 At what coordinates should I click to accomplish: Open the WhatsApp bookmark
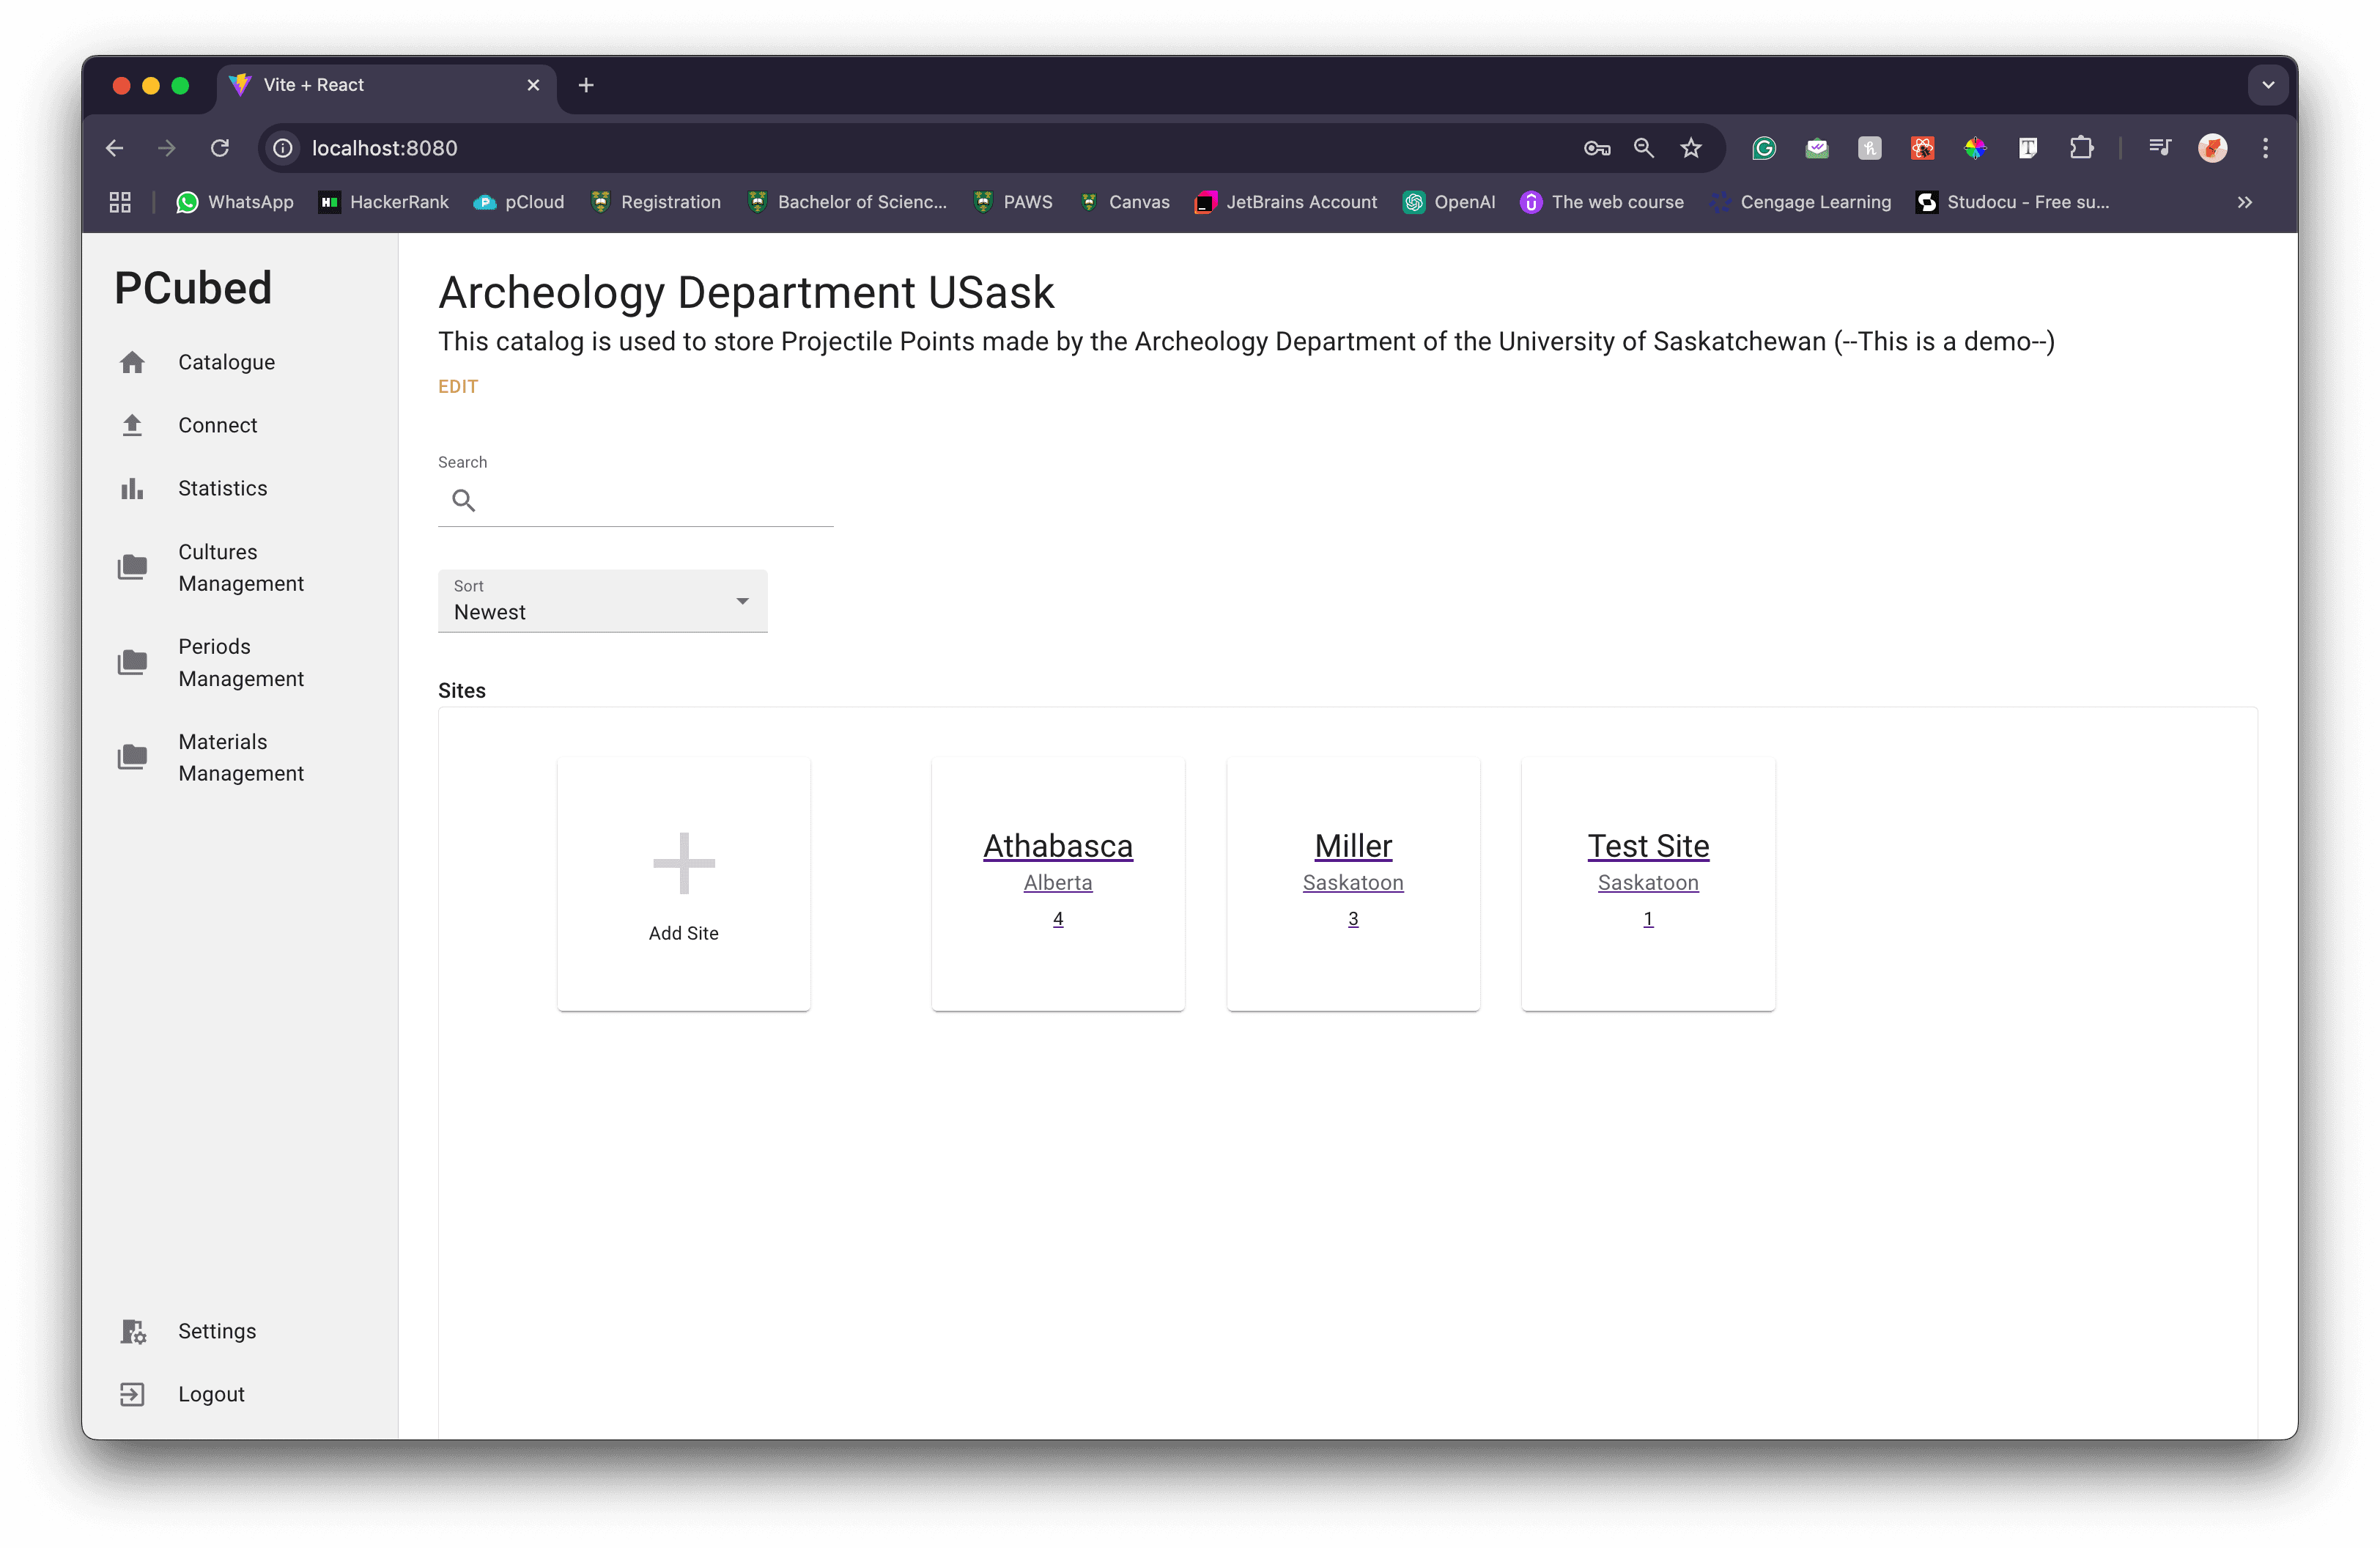click(x=235, y=202)
